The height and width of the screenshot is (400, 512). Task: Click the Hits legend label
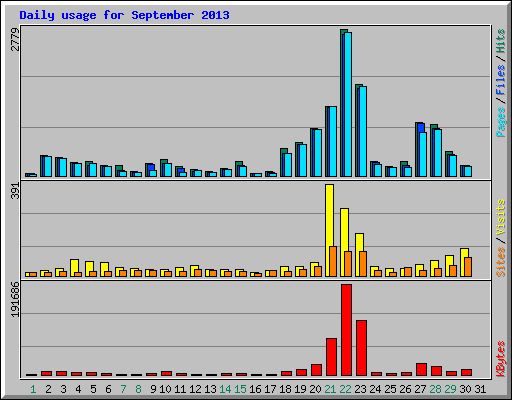[501, 41]
